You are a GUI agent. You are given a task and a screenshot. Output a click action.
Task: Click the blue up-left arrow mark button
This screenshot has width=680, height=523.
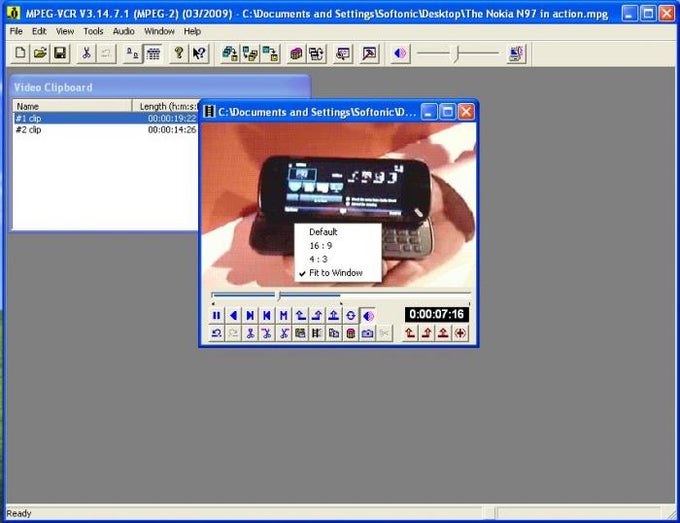300,316
